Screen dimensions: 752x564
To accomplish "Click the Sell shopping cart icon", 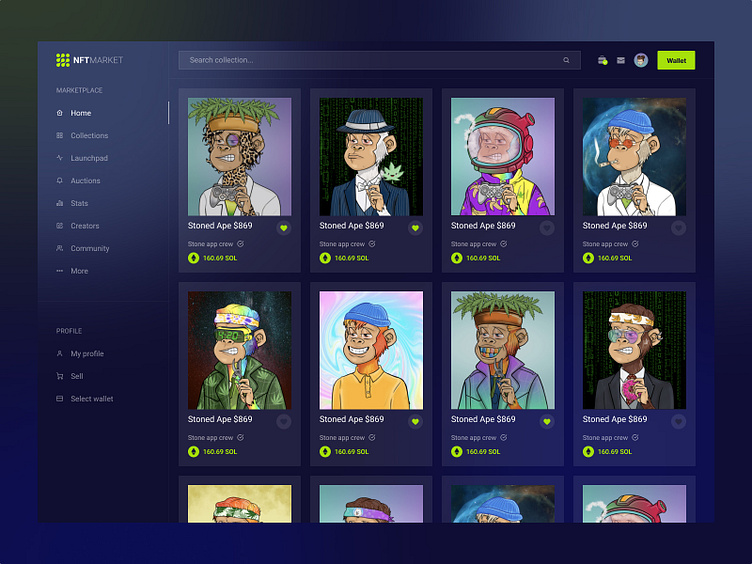I will [59, 376].
